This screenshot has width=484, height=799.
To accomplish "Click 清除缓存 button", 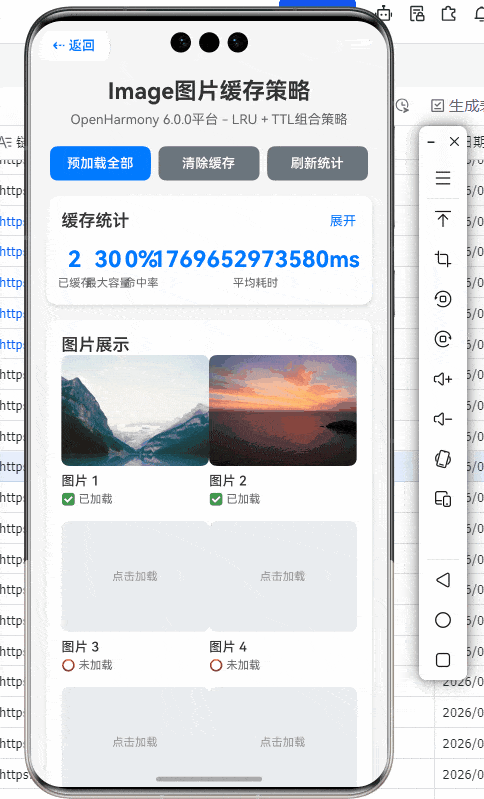I will point(209,163).
